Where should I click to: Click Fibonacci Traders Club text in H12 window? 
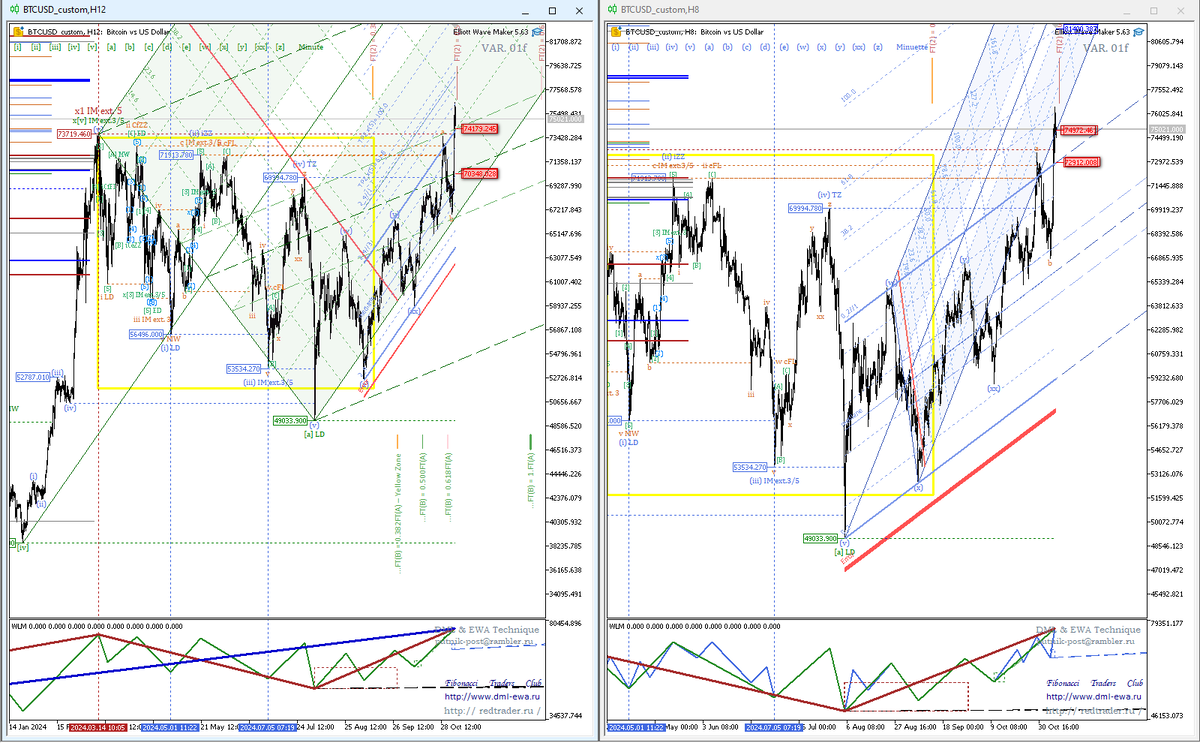[x=492, y=683]
